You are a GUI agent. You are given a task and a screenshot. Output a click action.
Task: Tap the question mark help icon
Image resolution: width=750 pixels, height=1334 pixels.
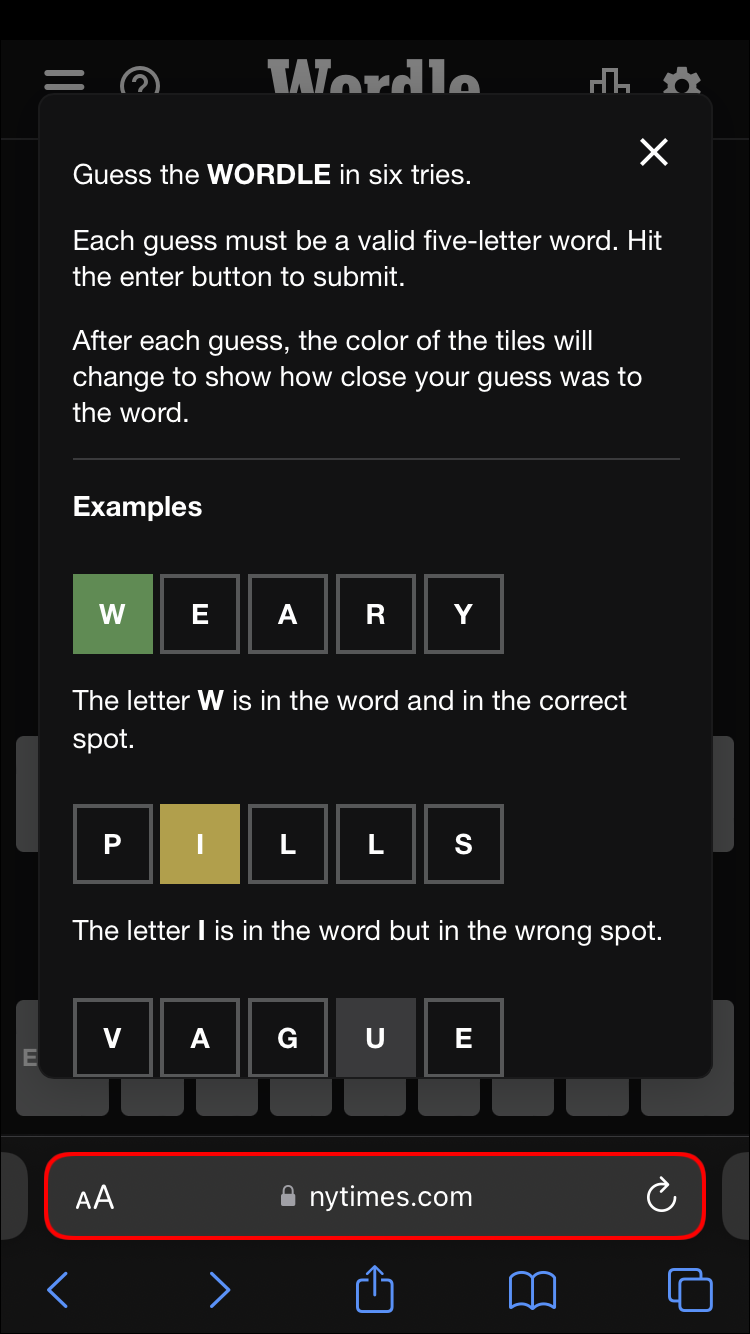(x=140, y=82)
